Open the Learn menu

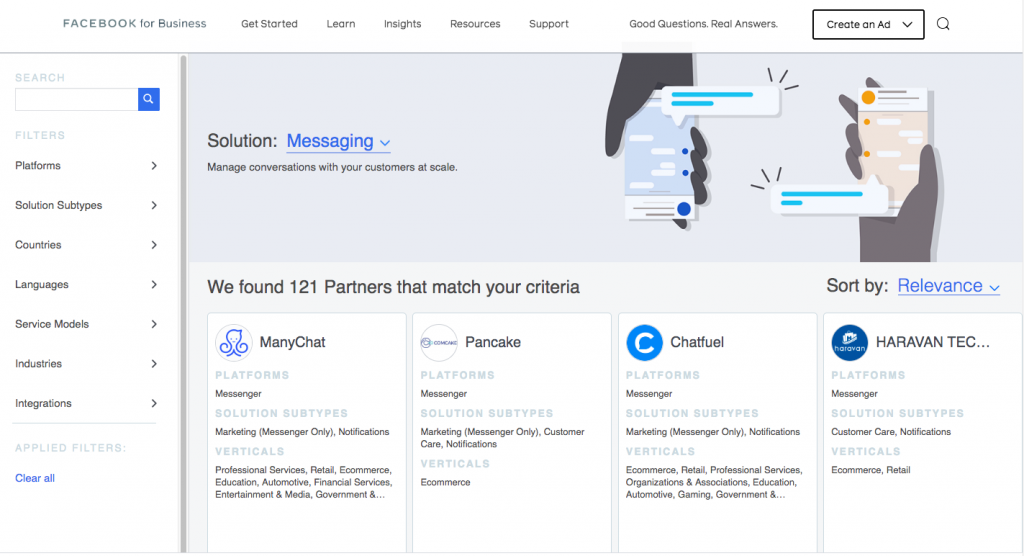pos(341,24)
